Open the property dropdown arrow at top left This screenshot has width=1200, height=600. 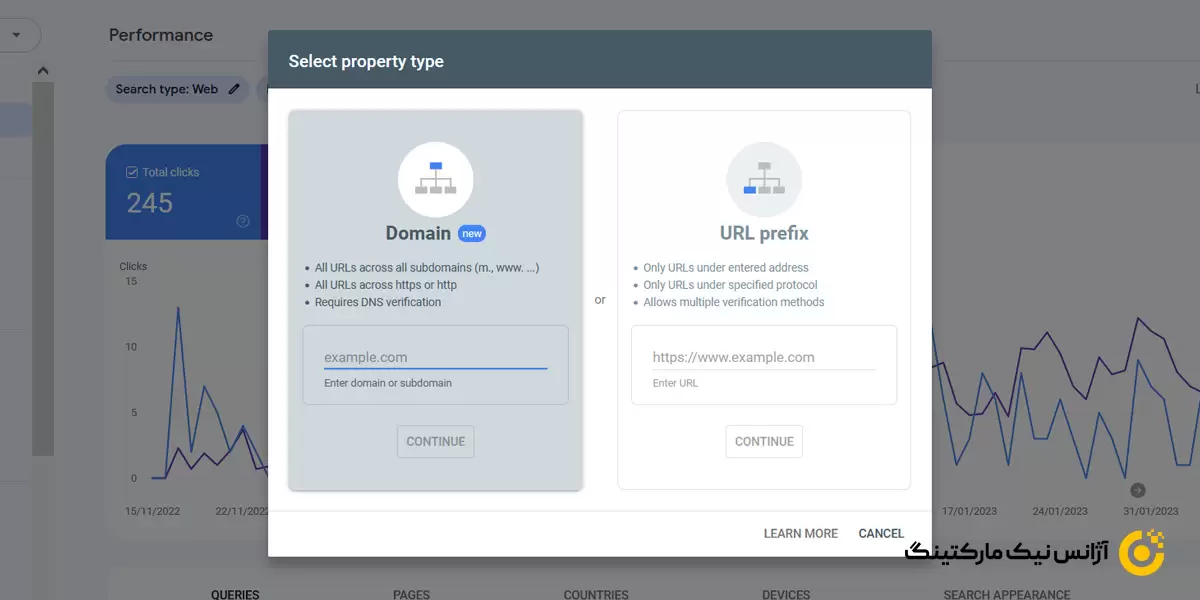pyautogui.click(x=16, y=35)
